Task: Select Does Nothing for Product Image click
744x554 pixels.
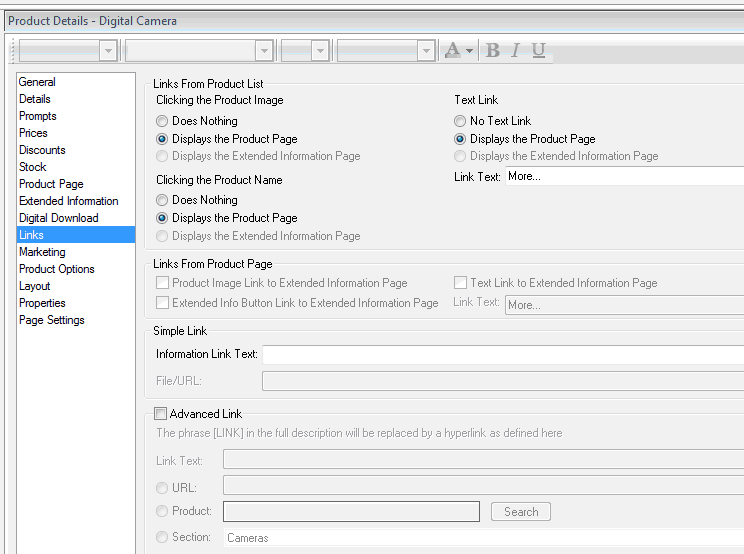Action: 163,121
